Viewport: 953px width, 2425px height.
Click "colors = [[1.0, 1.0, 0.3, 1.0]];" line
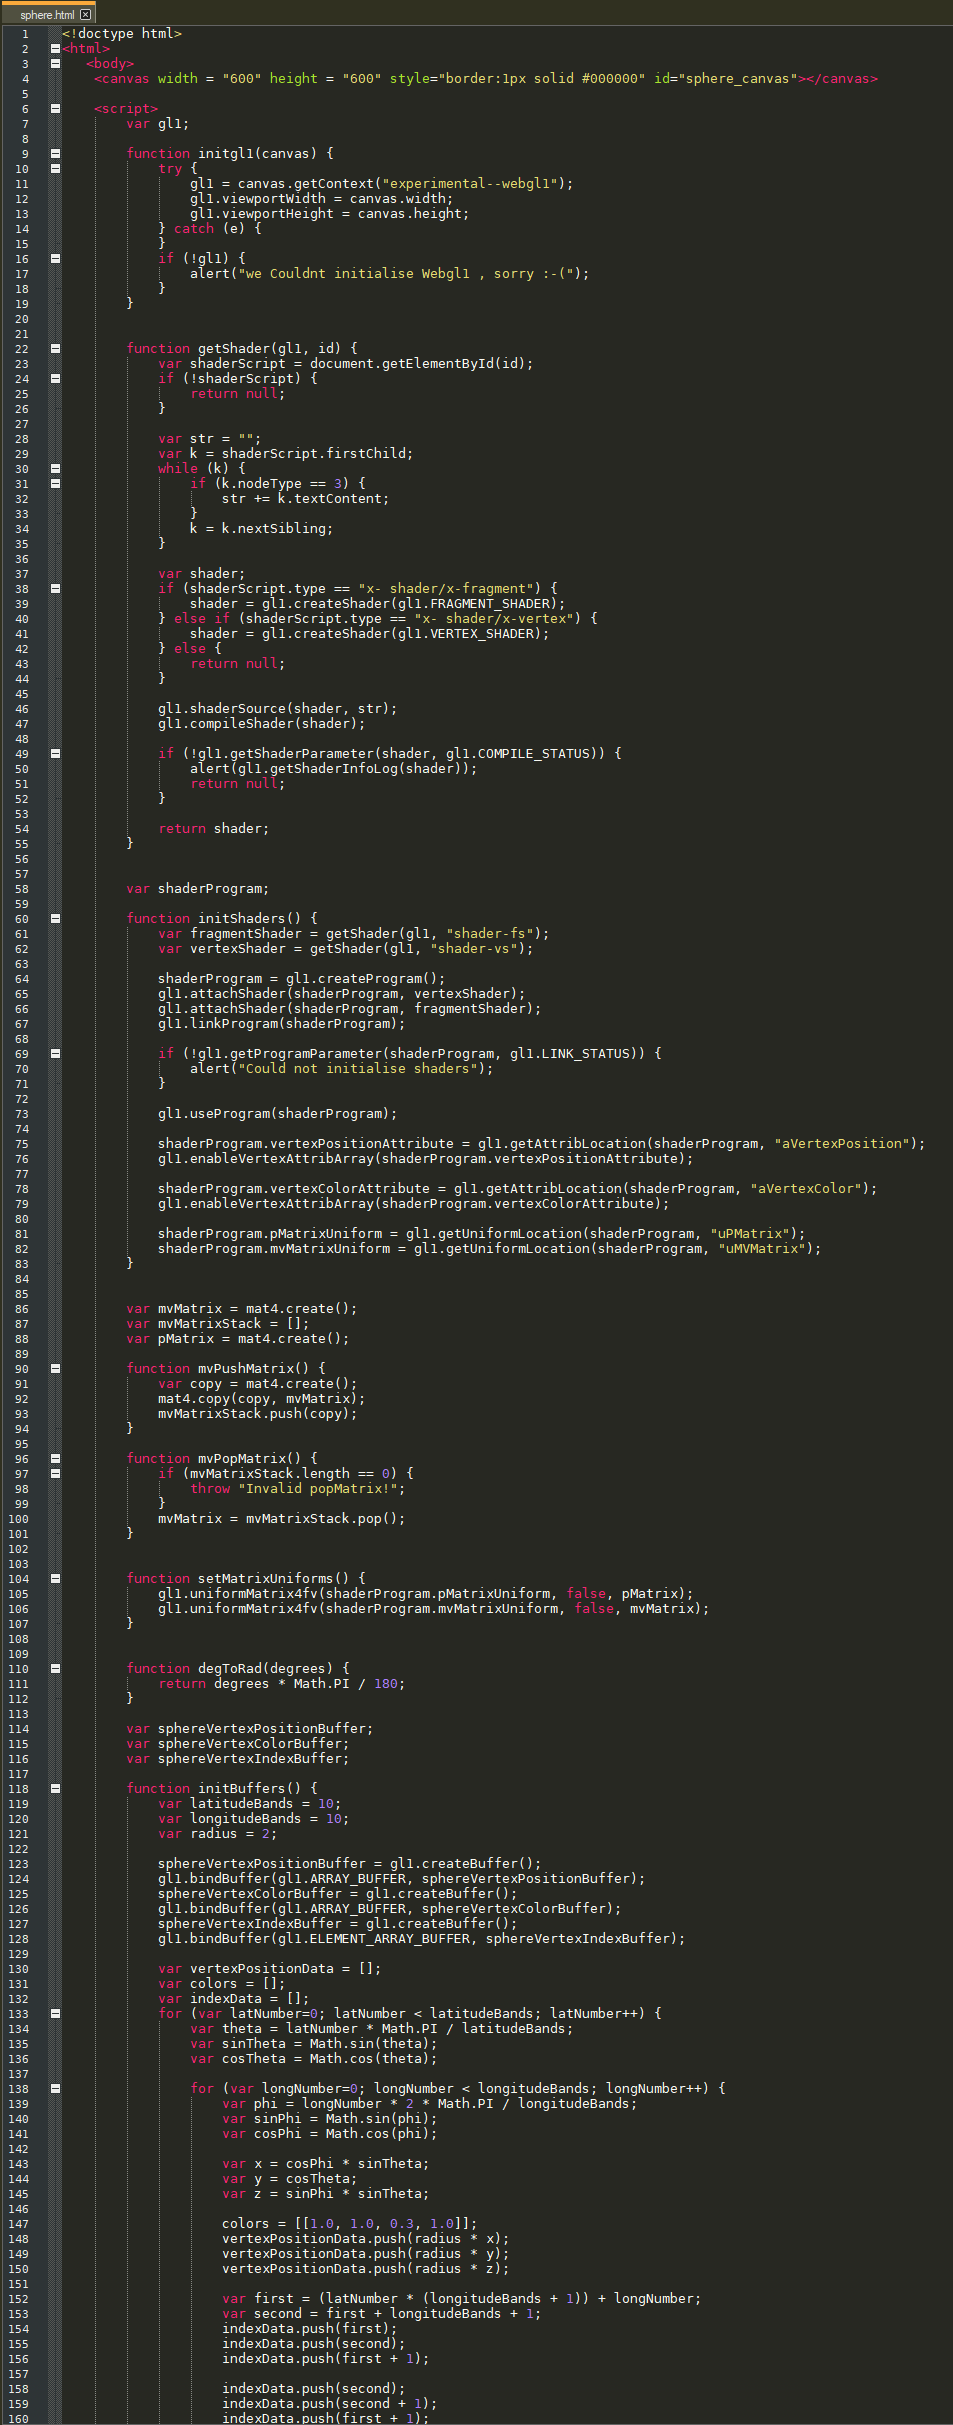(350, 2223)
